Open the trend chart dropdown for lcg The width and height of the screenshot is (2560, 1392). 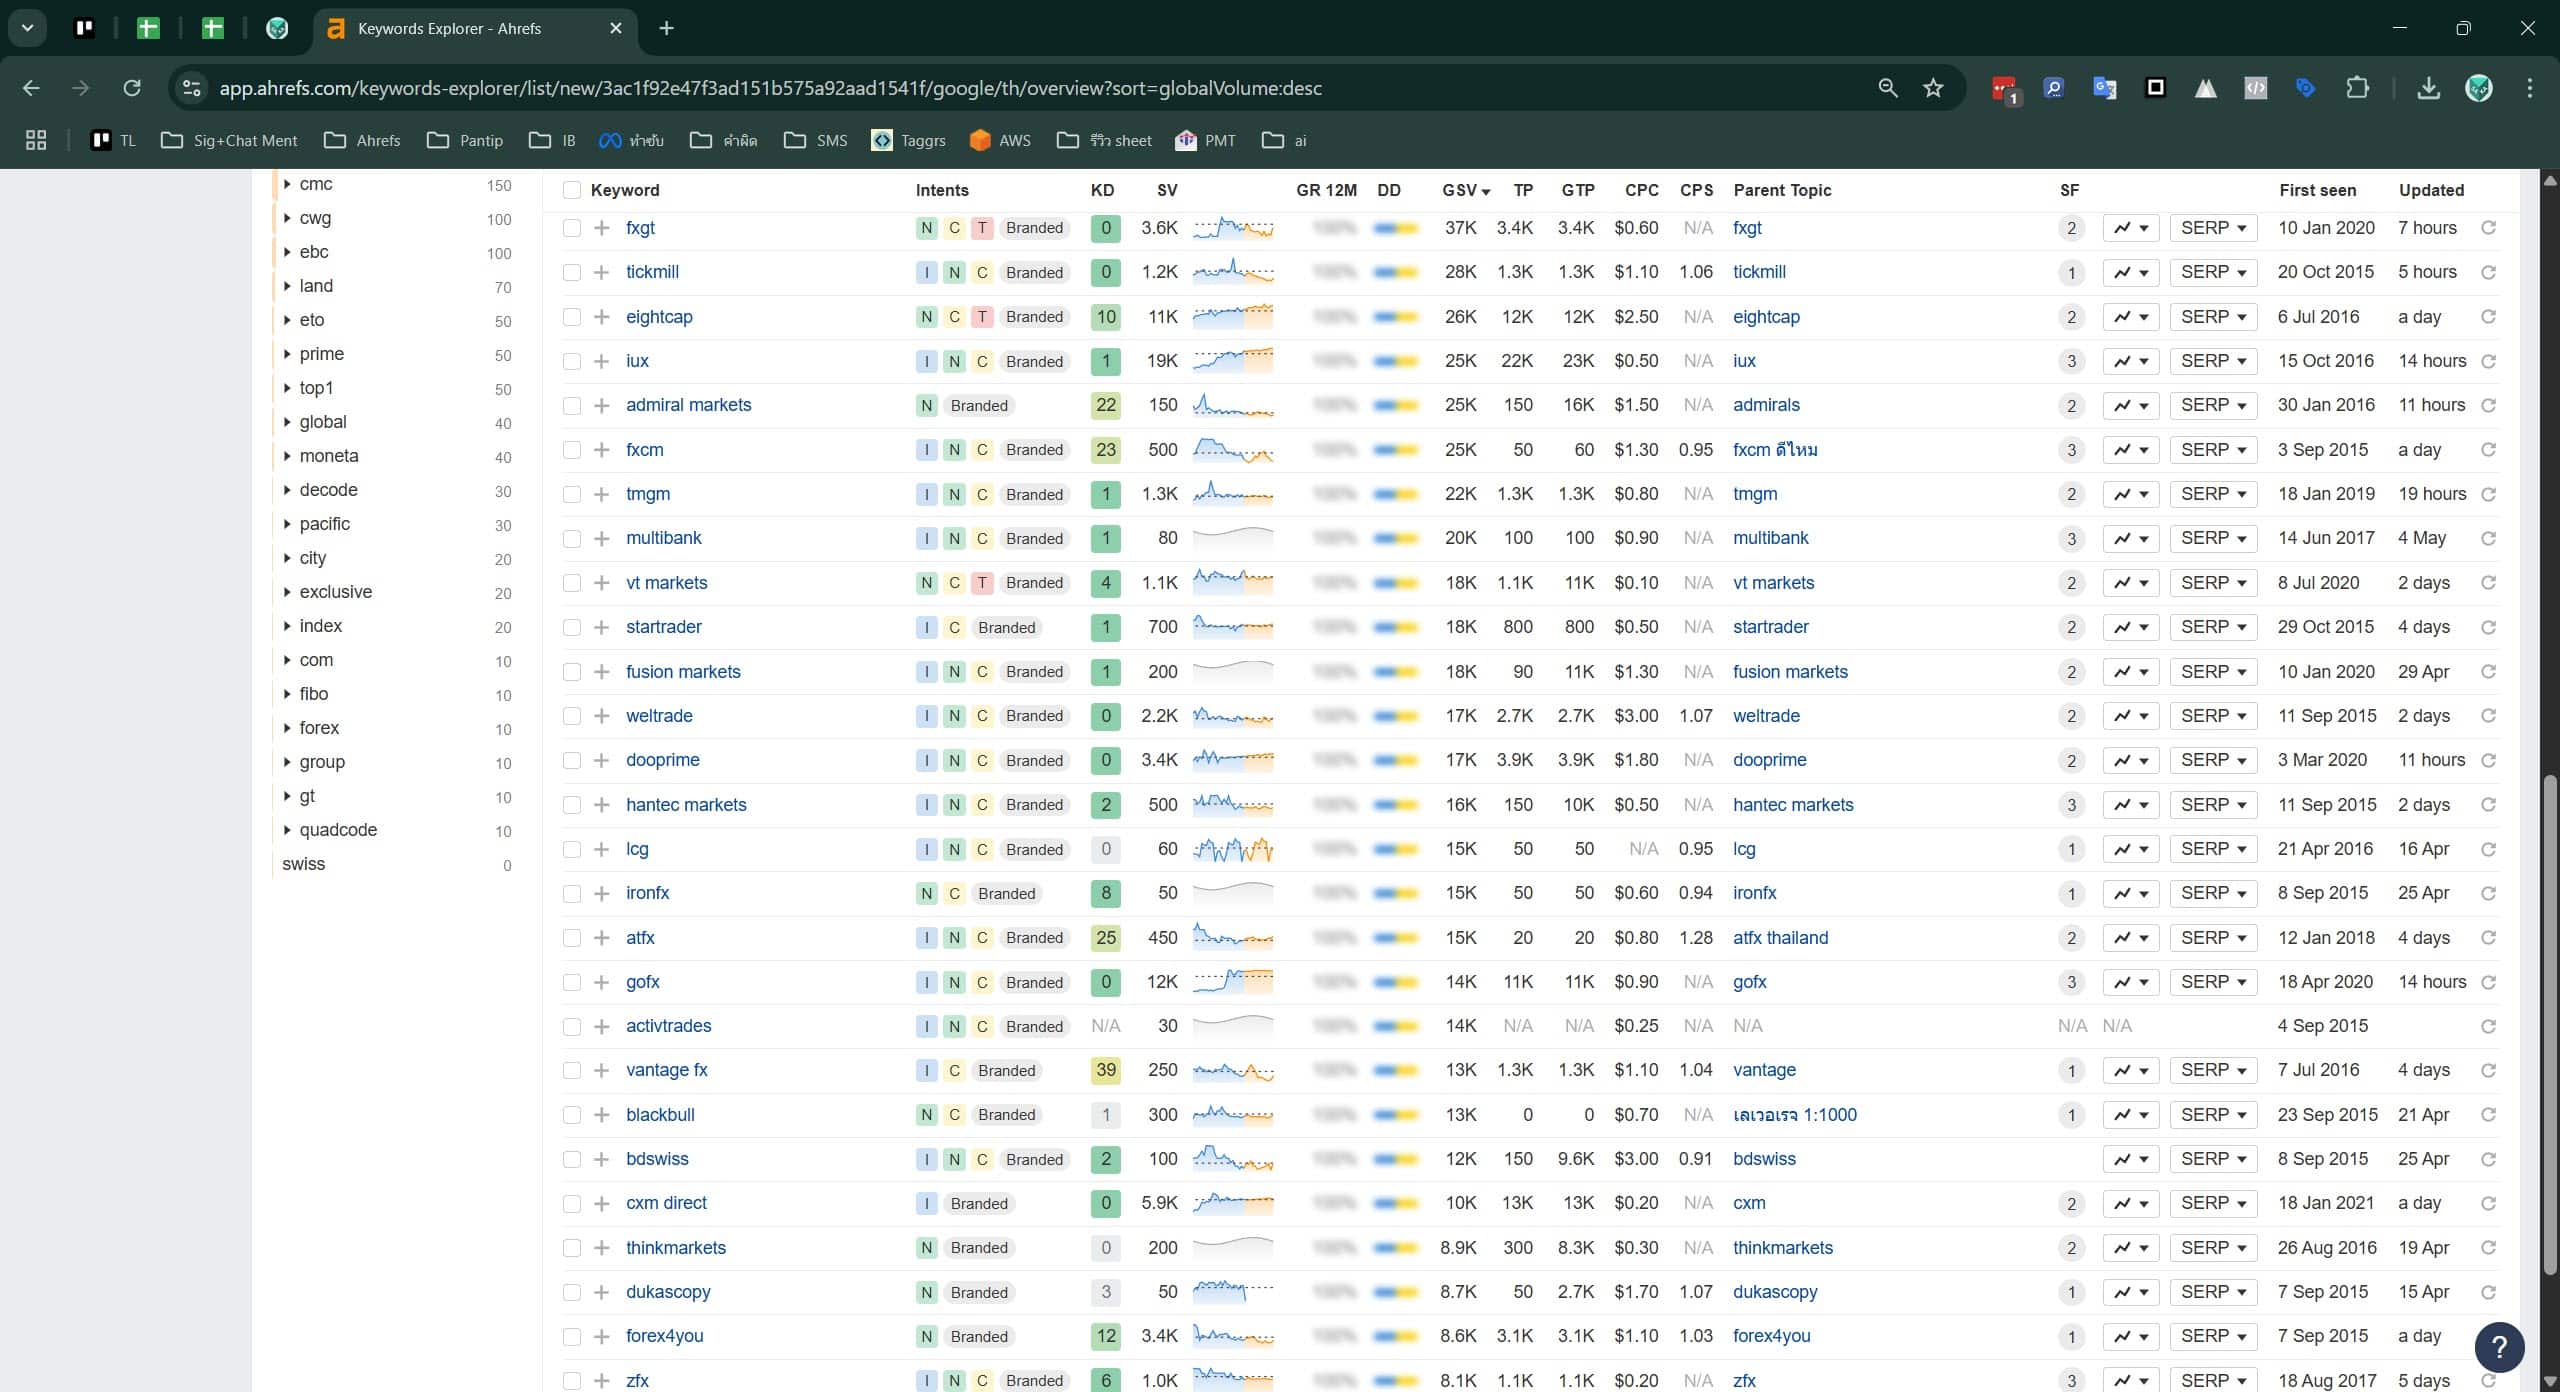tap(2130, 849)
